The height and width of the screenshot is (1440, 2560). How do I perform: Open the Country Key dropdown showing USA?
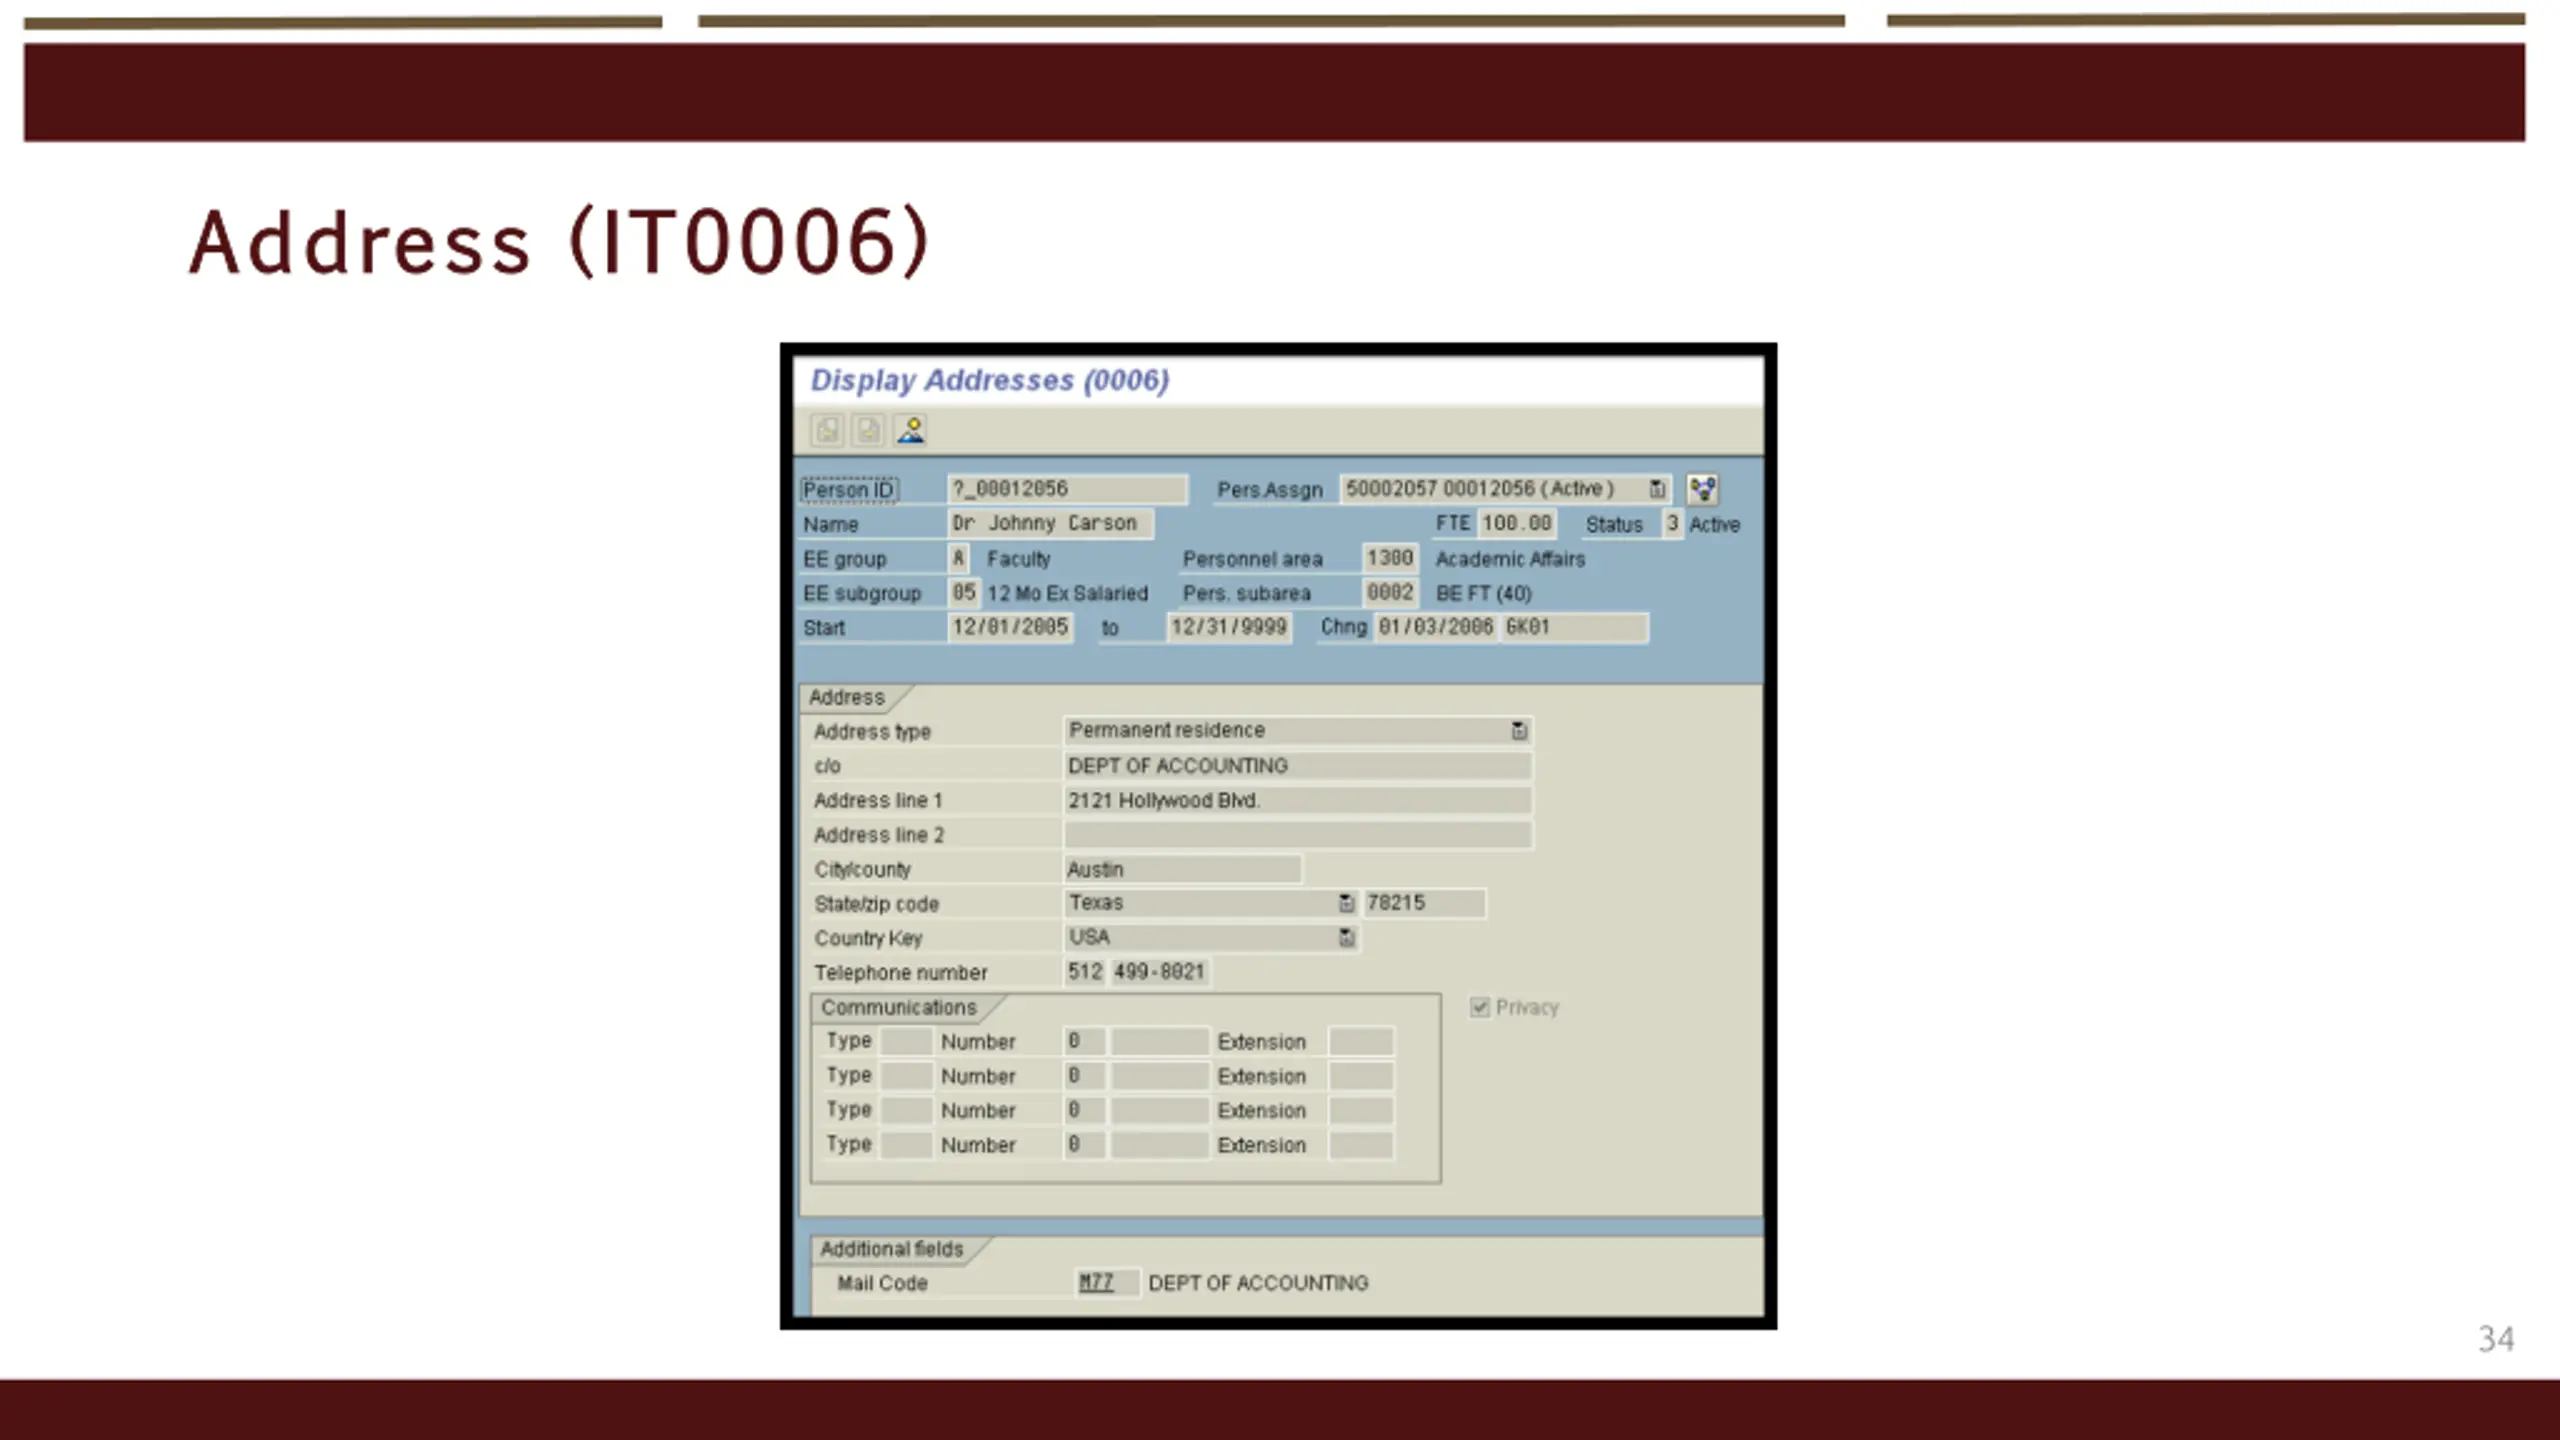tap(1346, 938)
